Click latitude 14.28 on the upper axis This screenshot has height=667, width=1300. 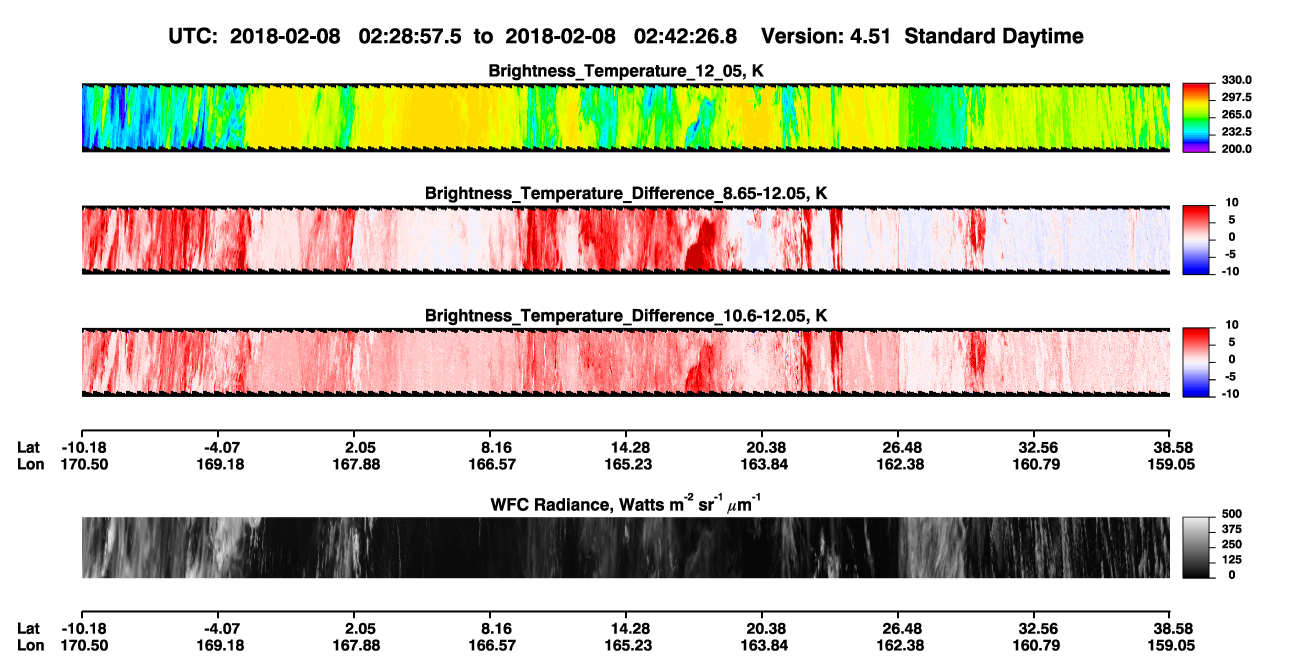[x=626, y=448]
